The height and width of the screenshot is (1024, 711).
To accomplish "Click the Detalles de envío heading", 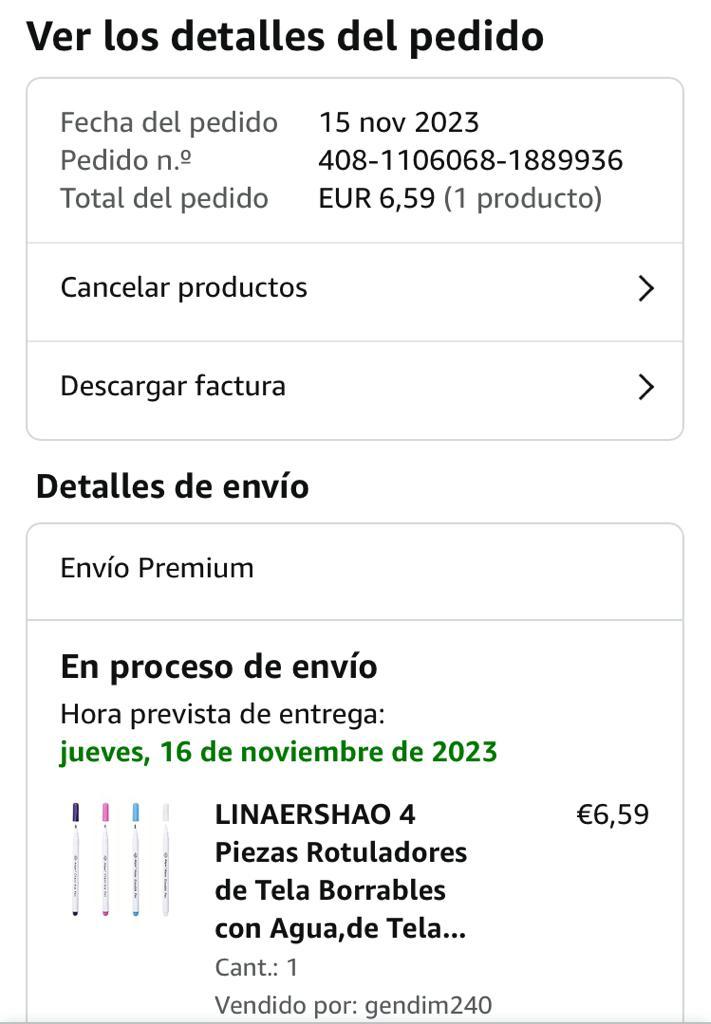I will click(172, 487).
